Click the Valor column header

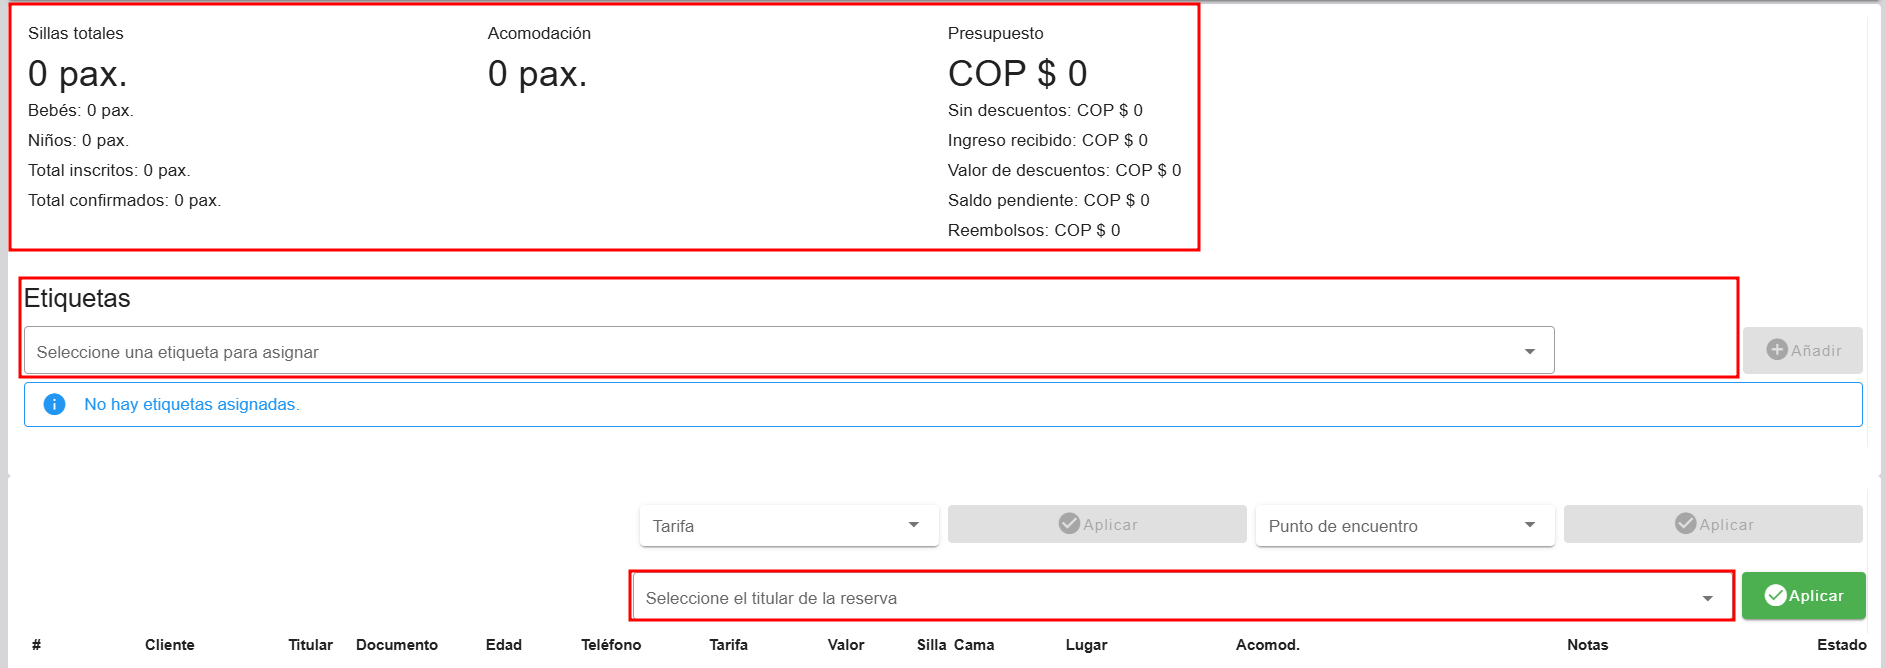point(845,645)
